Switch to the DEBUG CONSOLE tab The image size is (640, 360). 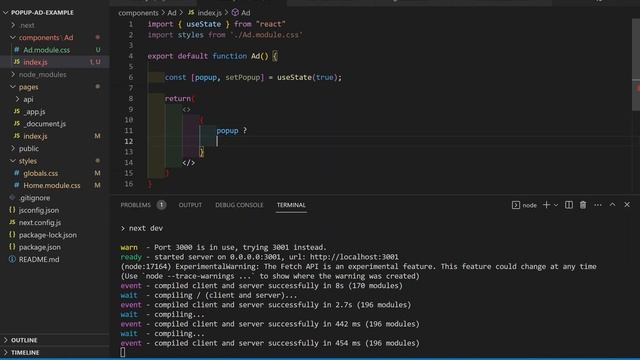[x=239, y=205]
